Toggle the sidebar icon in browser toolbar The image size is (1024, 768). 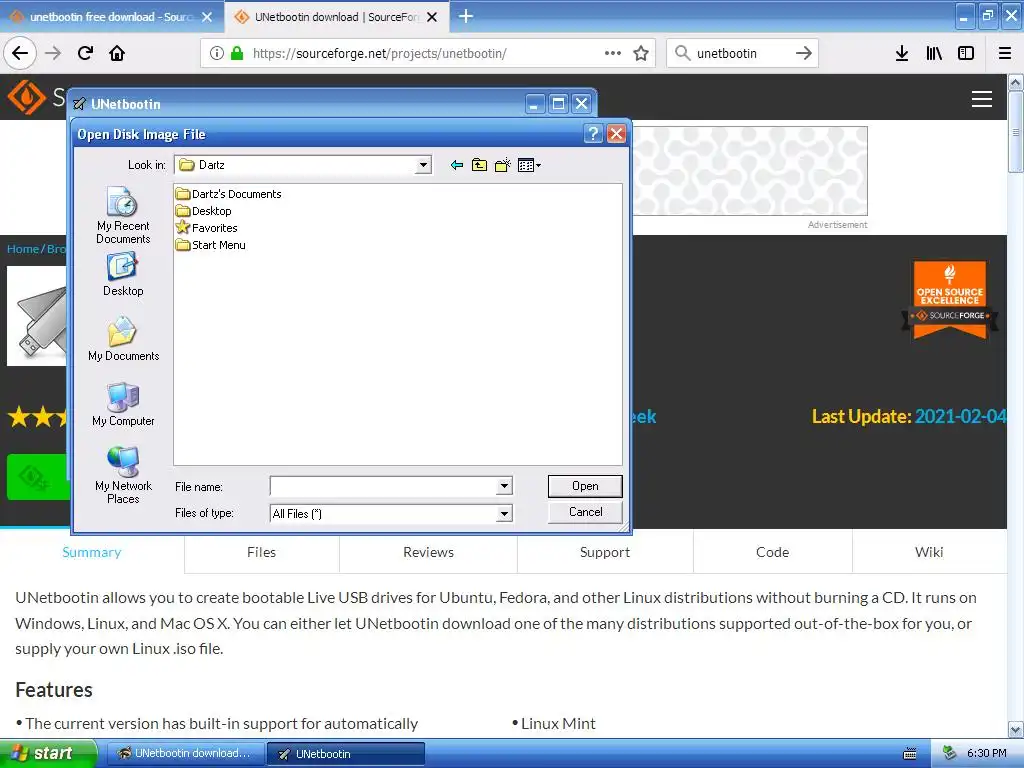click(x=966, y=53)
